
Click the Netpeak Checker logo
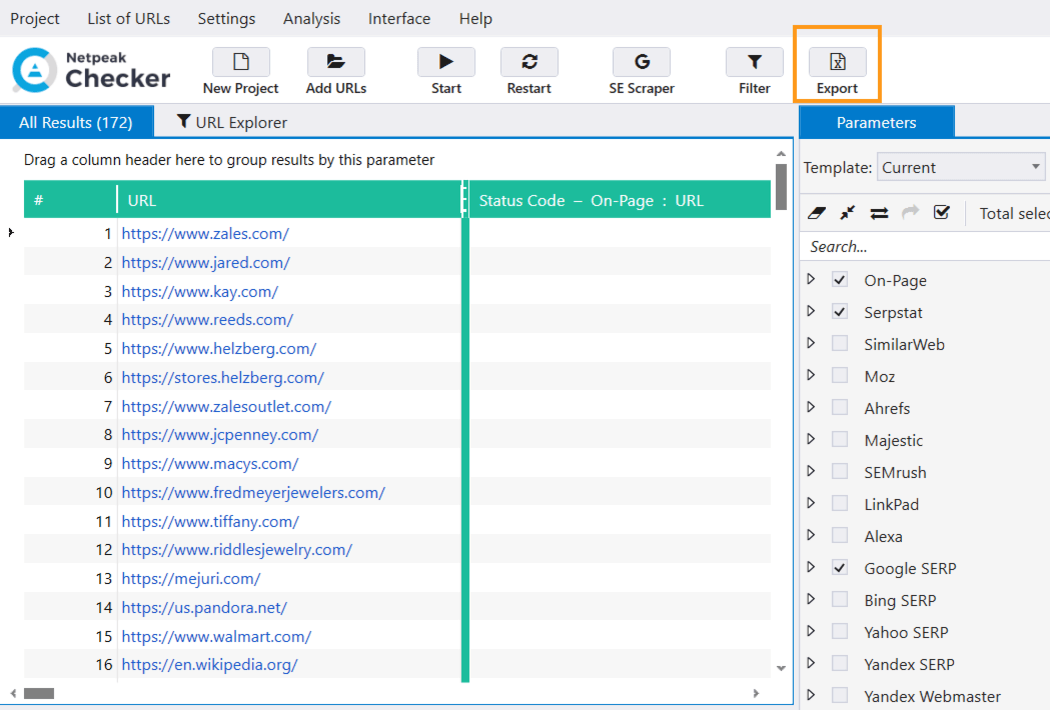tap(91, 70)
